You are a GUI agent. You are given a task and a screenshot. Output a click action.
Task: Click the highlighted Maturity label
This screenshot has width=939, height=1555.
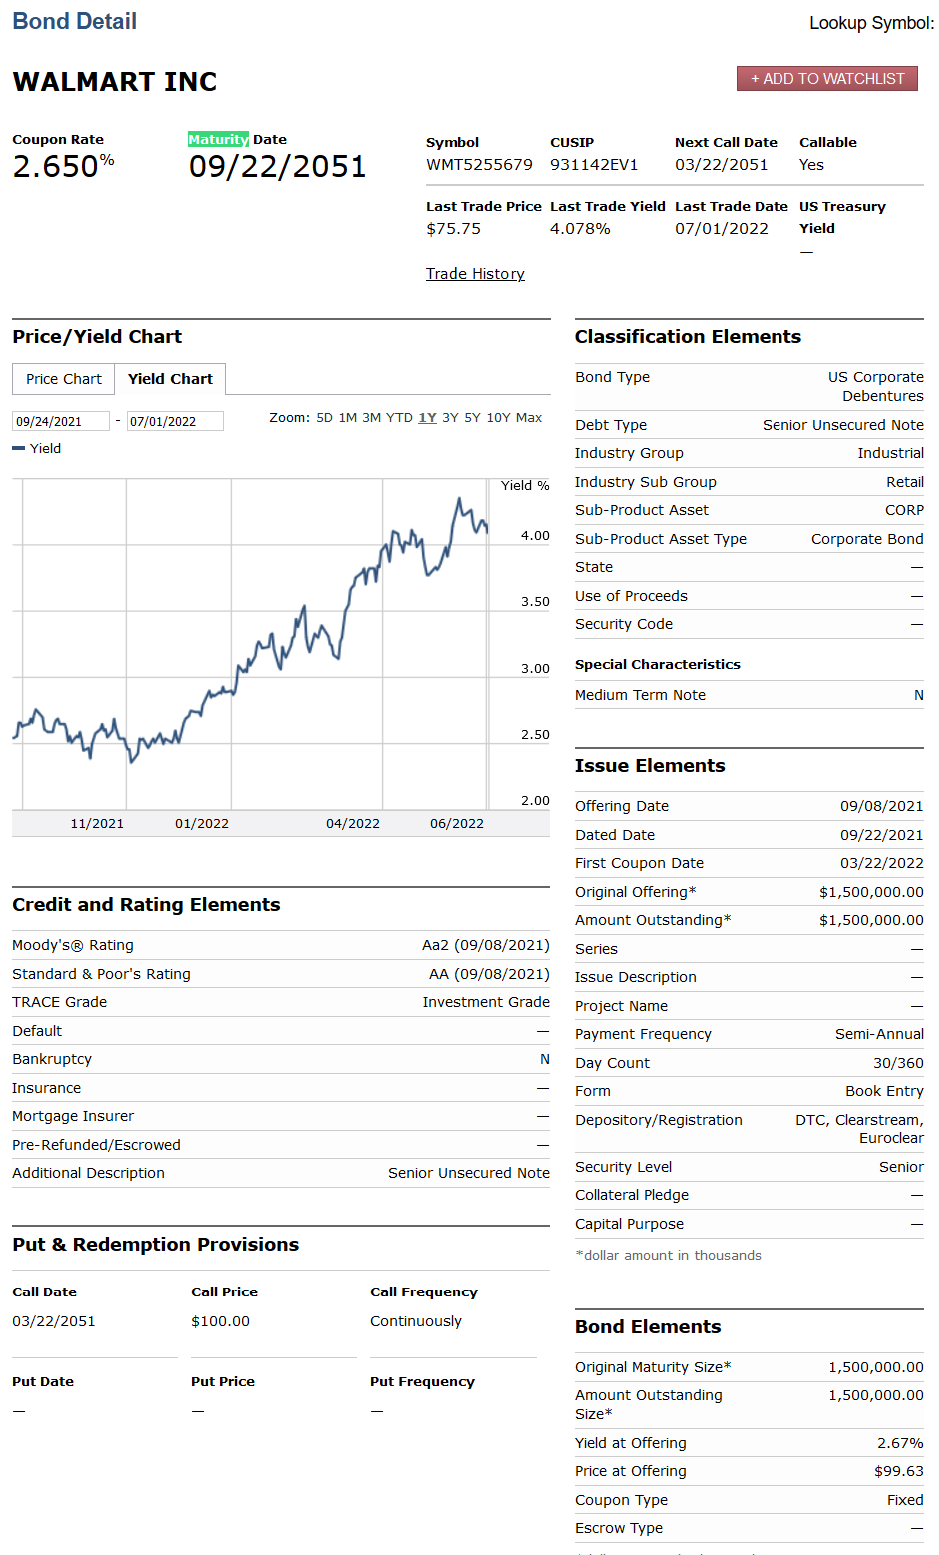(x=218, y=139)
